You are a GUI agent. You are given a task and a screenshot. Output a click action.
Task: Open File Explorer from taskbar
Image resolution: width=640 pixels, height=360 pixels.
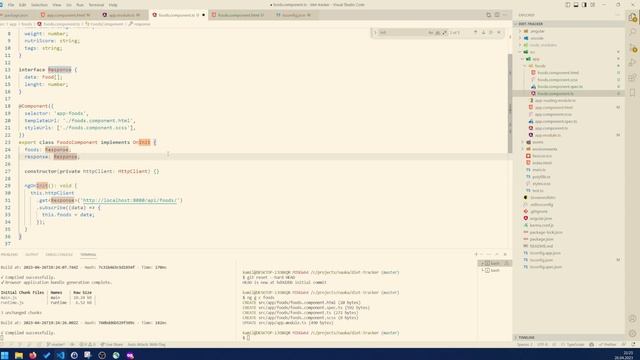coord(19,355)
